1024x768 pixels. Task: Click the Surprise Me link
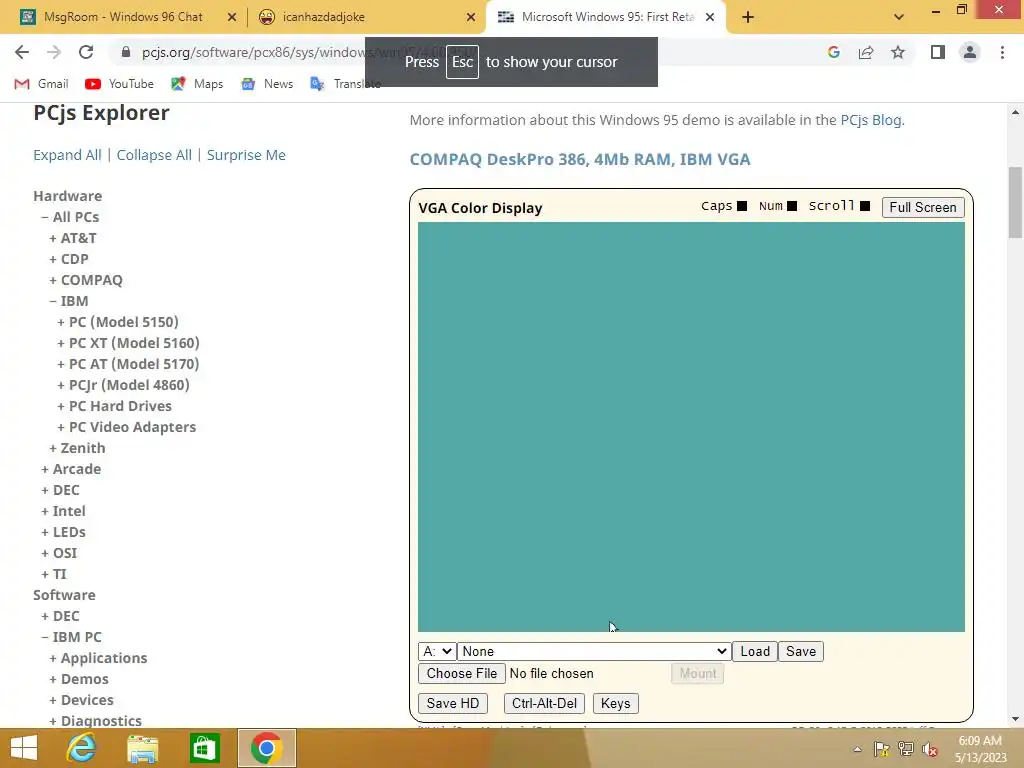pyautogui.click(x=246, y=155)
